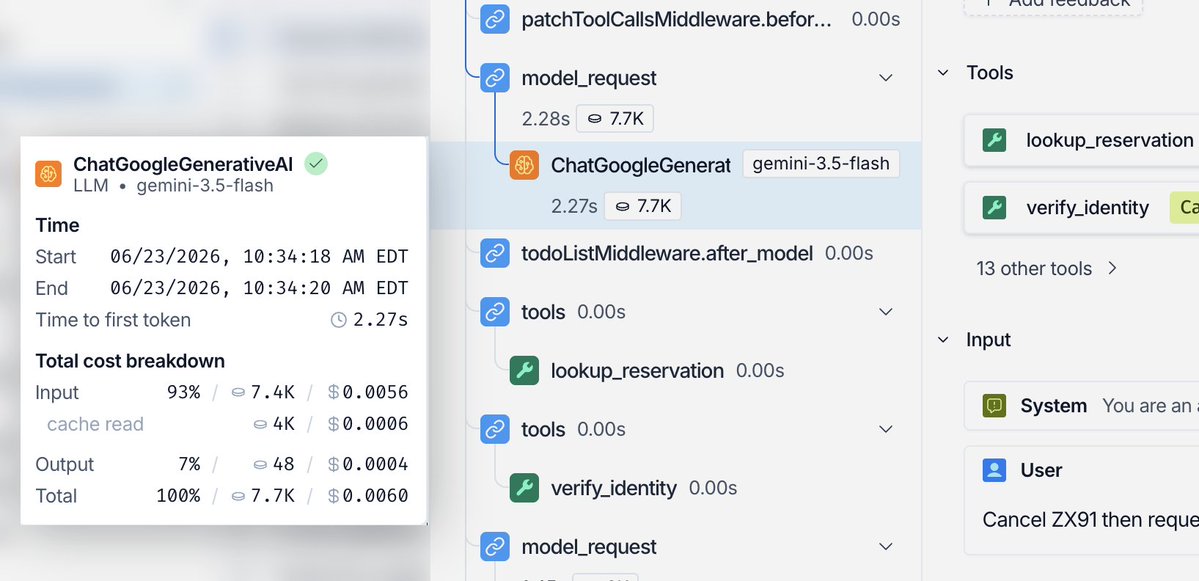This screenshot has height=581, width=1199.
Task: Click the Add feedback button
Action: coord(1052,5)
